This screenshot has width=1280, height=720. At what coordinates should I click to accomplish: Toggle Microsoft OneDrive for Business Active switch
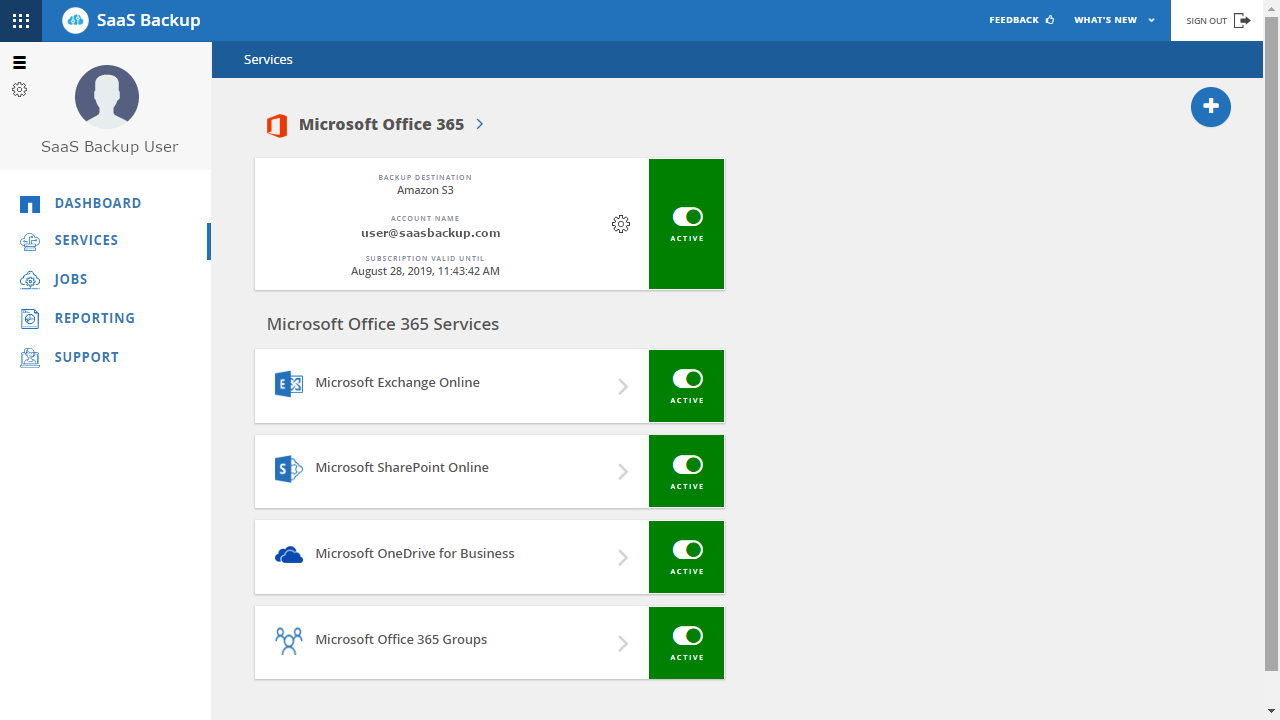[x=687, y=550]
